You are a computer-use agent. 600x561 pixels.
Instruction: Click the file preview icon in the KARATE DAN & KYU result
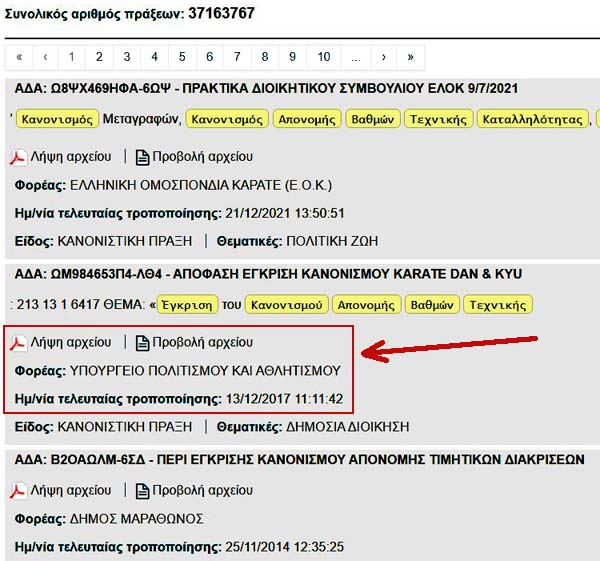[x=143, y=343]
